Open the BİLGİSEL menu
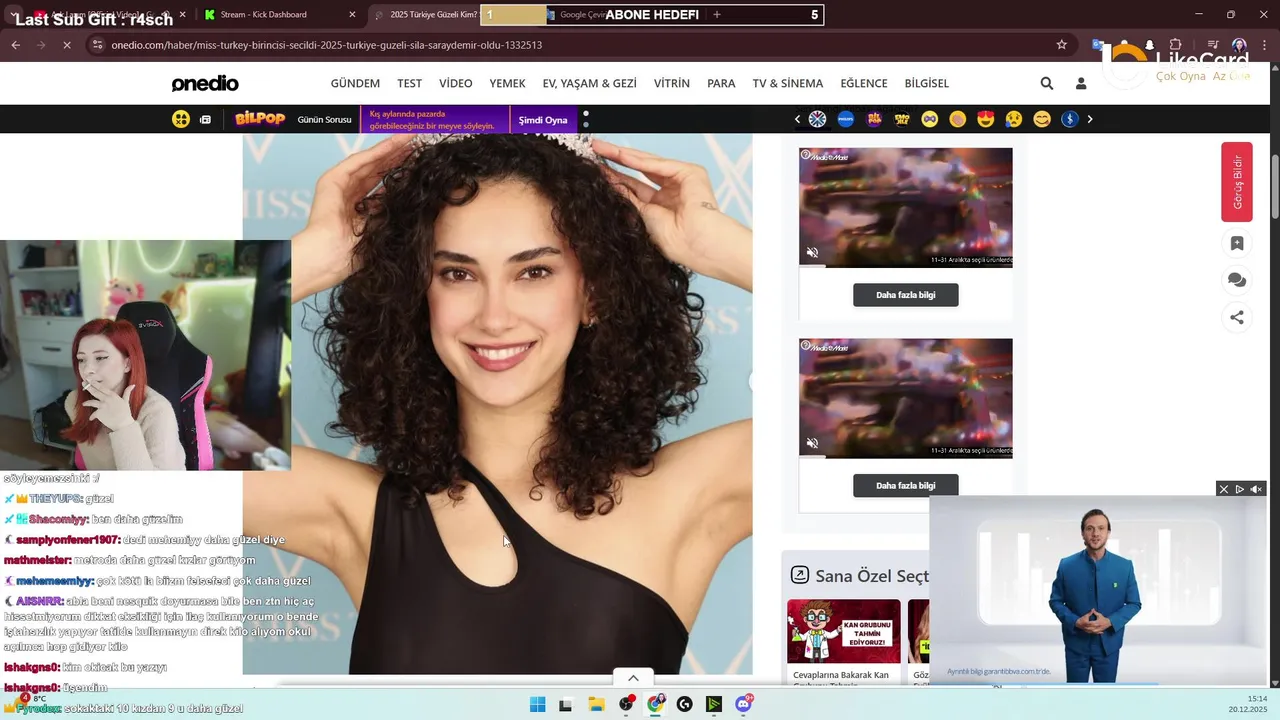The image size is (1280, 720). (927, 83)
